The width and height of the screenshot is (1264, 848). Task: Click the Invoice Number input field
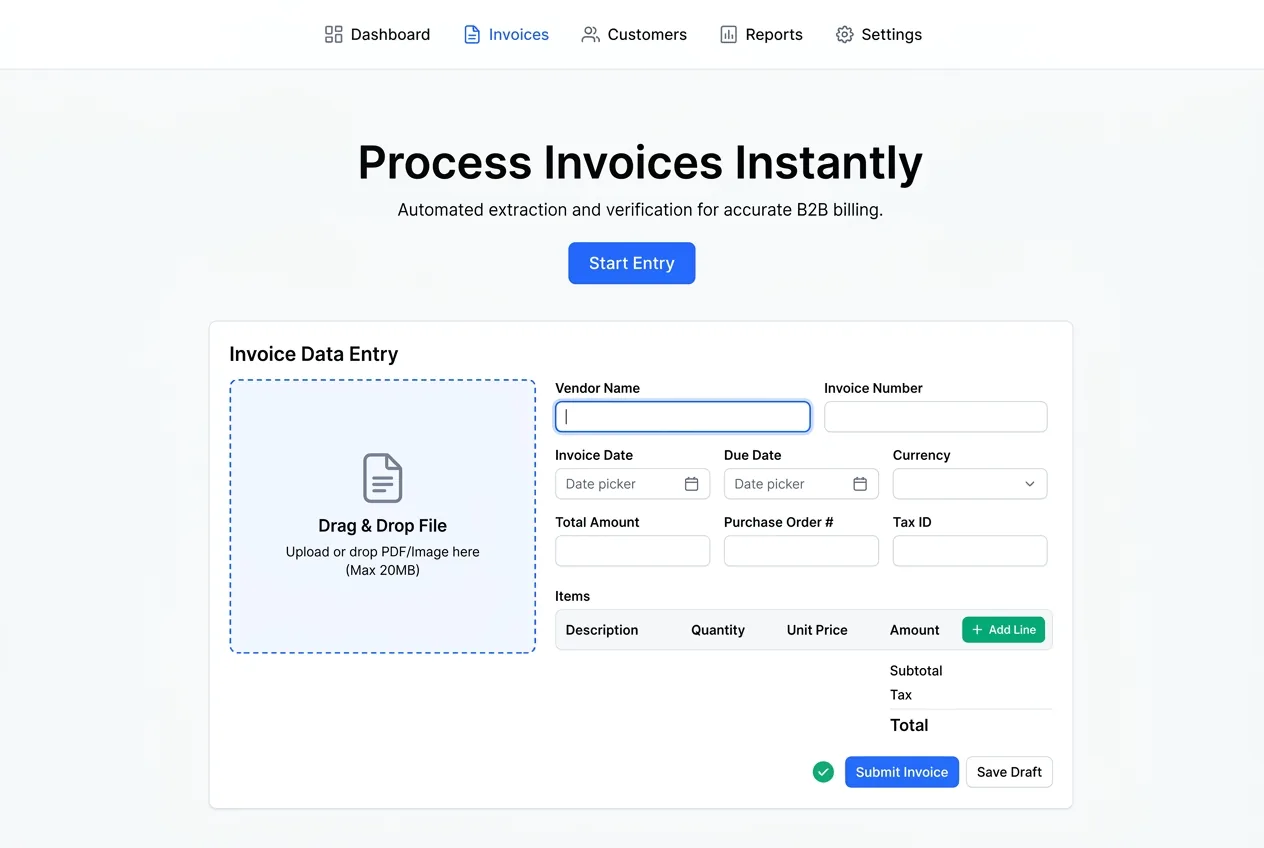click(x=935, y=416)
